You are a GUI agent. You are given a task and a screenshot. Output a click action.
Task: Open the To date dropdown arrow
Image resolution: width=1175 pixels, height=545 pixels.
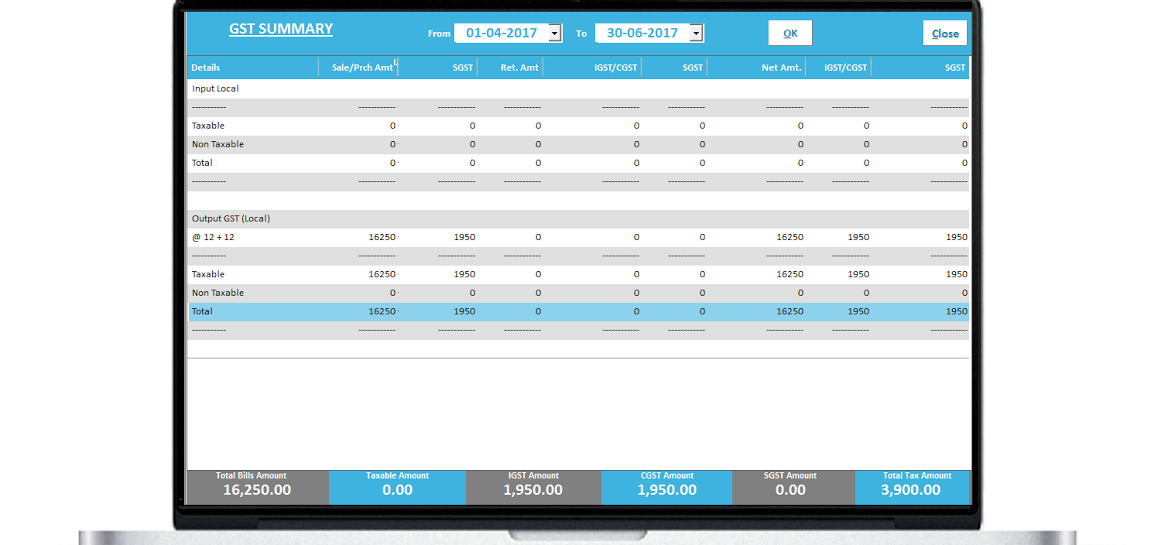pyautogui.click(x=696, y=33)
